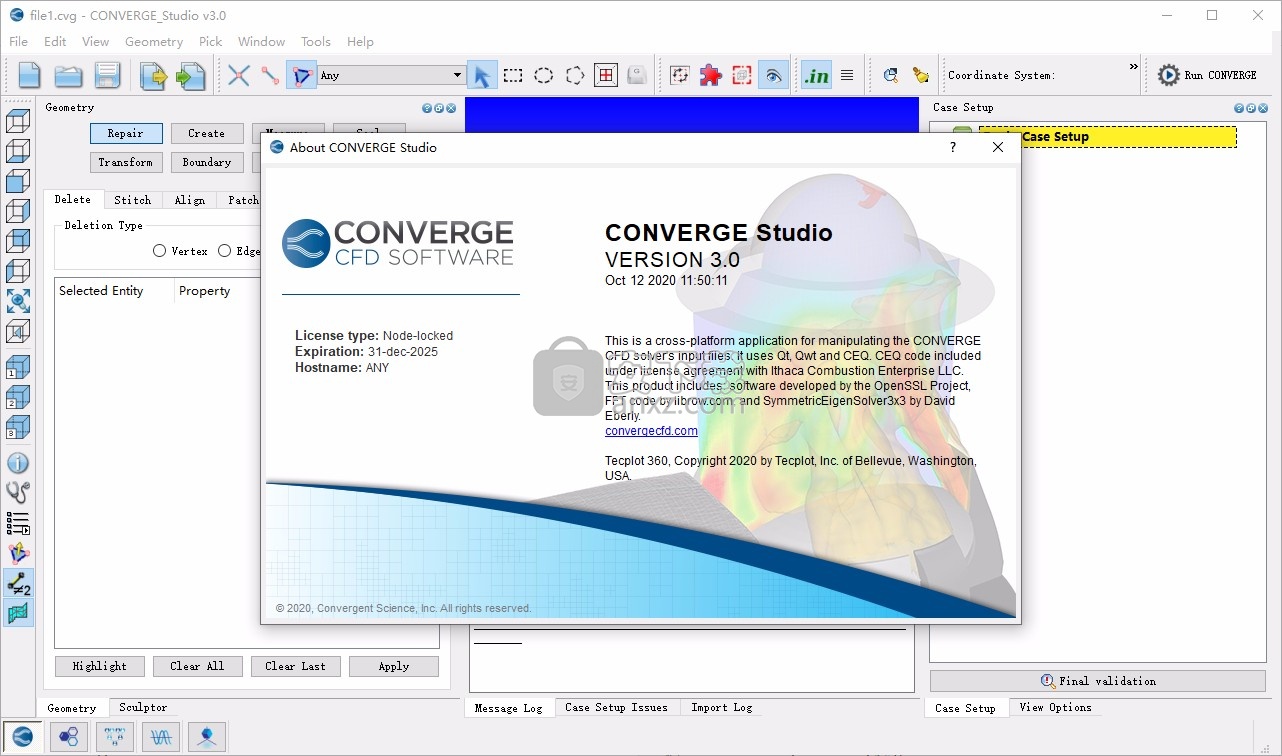Activate the cursor arrow selection tool
Viewport: 1282px width, 756px height.
482,75
